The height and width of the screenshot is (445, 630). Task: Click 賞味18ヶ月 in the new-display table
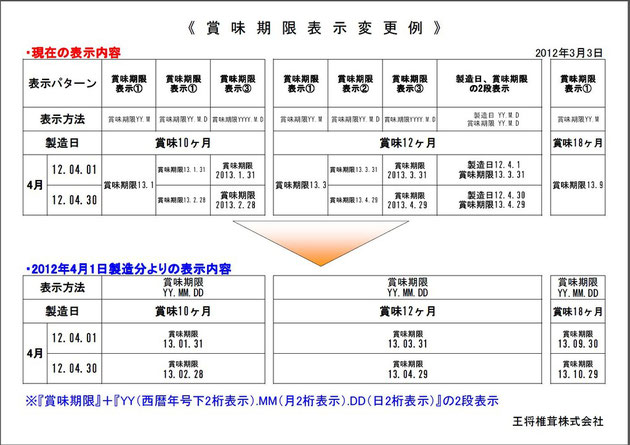[x=578, y=311]
